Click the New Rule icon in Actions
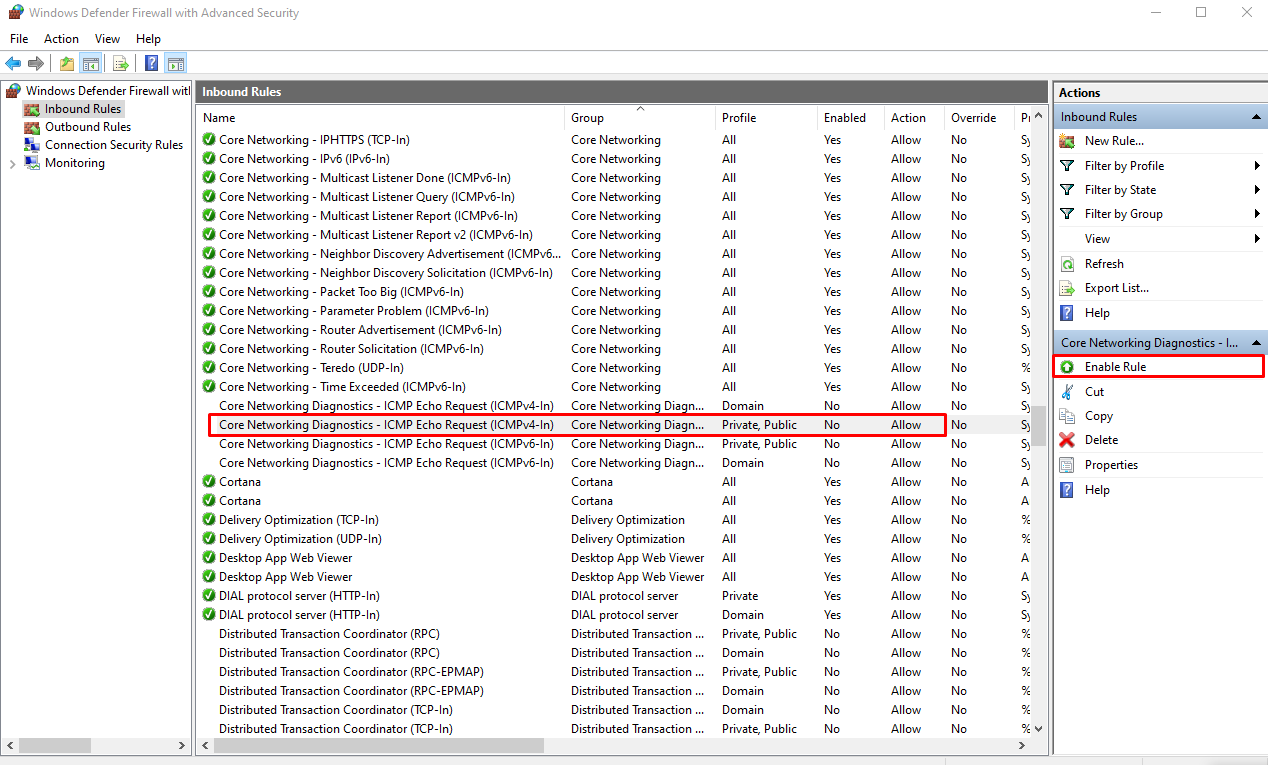The height and width of the screenshot is (765, 1268). click(x=1067, y=141)
